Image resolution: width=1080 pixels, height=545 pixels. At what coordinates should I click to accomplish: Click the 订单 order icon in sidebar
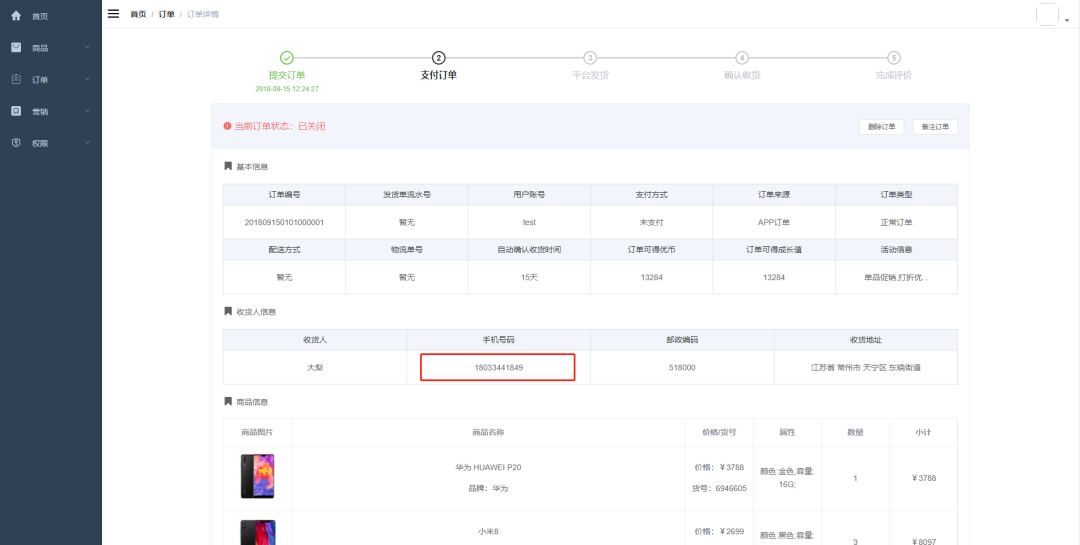point(16,79)
